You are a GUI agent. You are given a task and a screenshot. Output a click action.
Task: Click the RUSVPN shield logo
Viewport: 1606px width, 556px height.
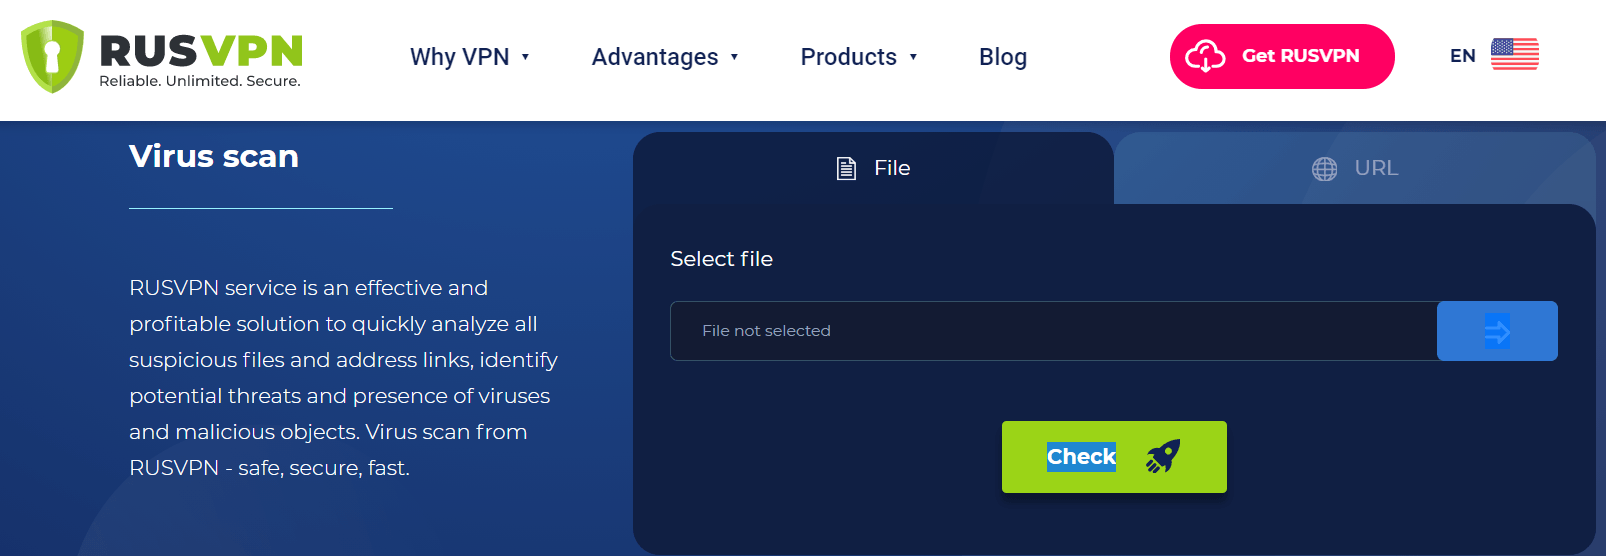[x=53, y=56]
